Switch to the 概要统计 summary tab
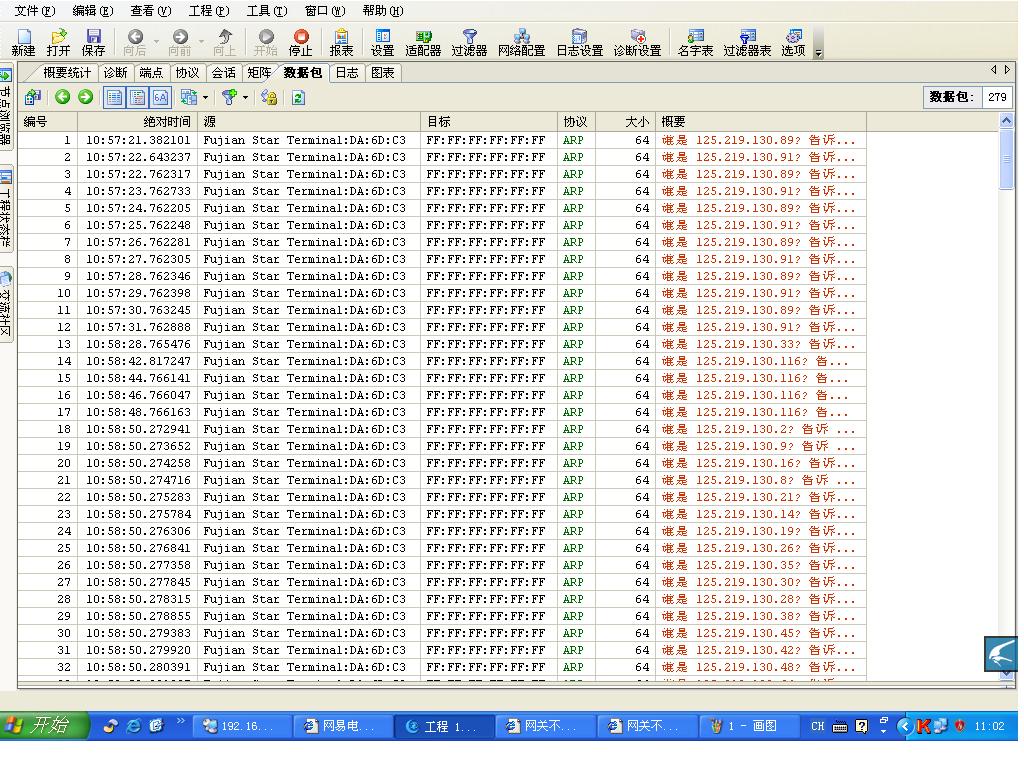 coord(66,72)
